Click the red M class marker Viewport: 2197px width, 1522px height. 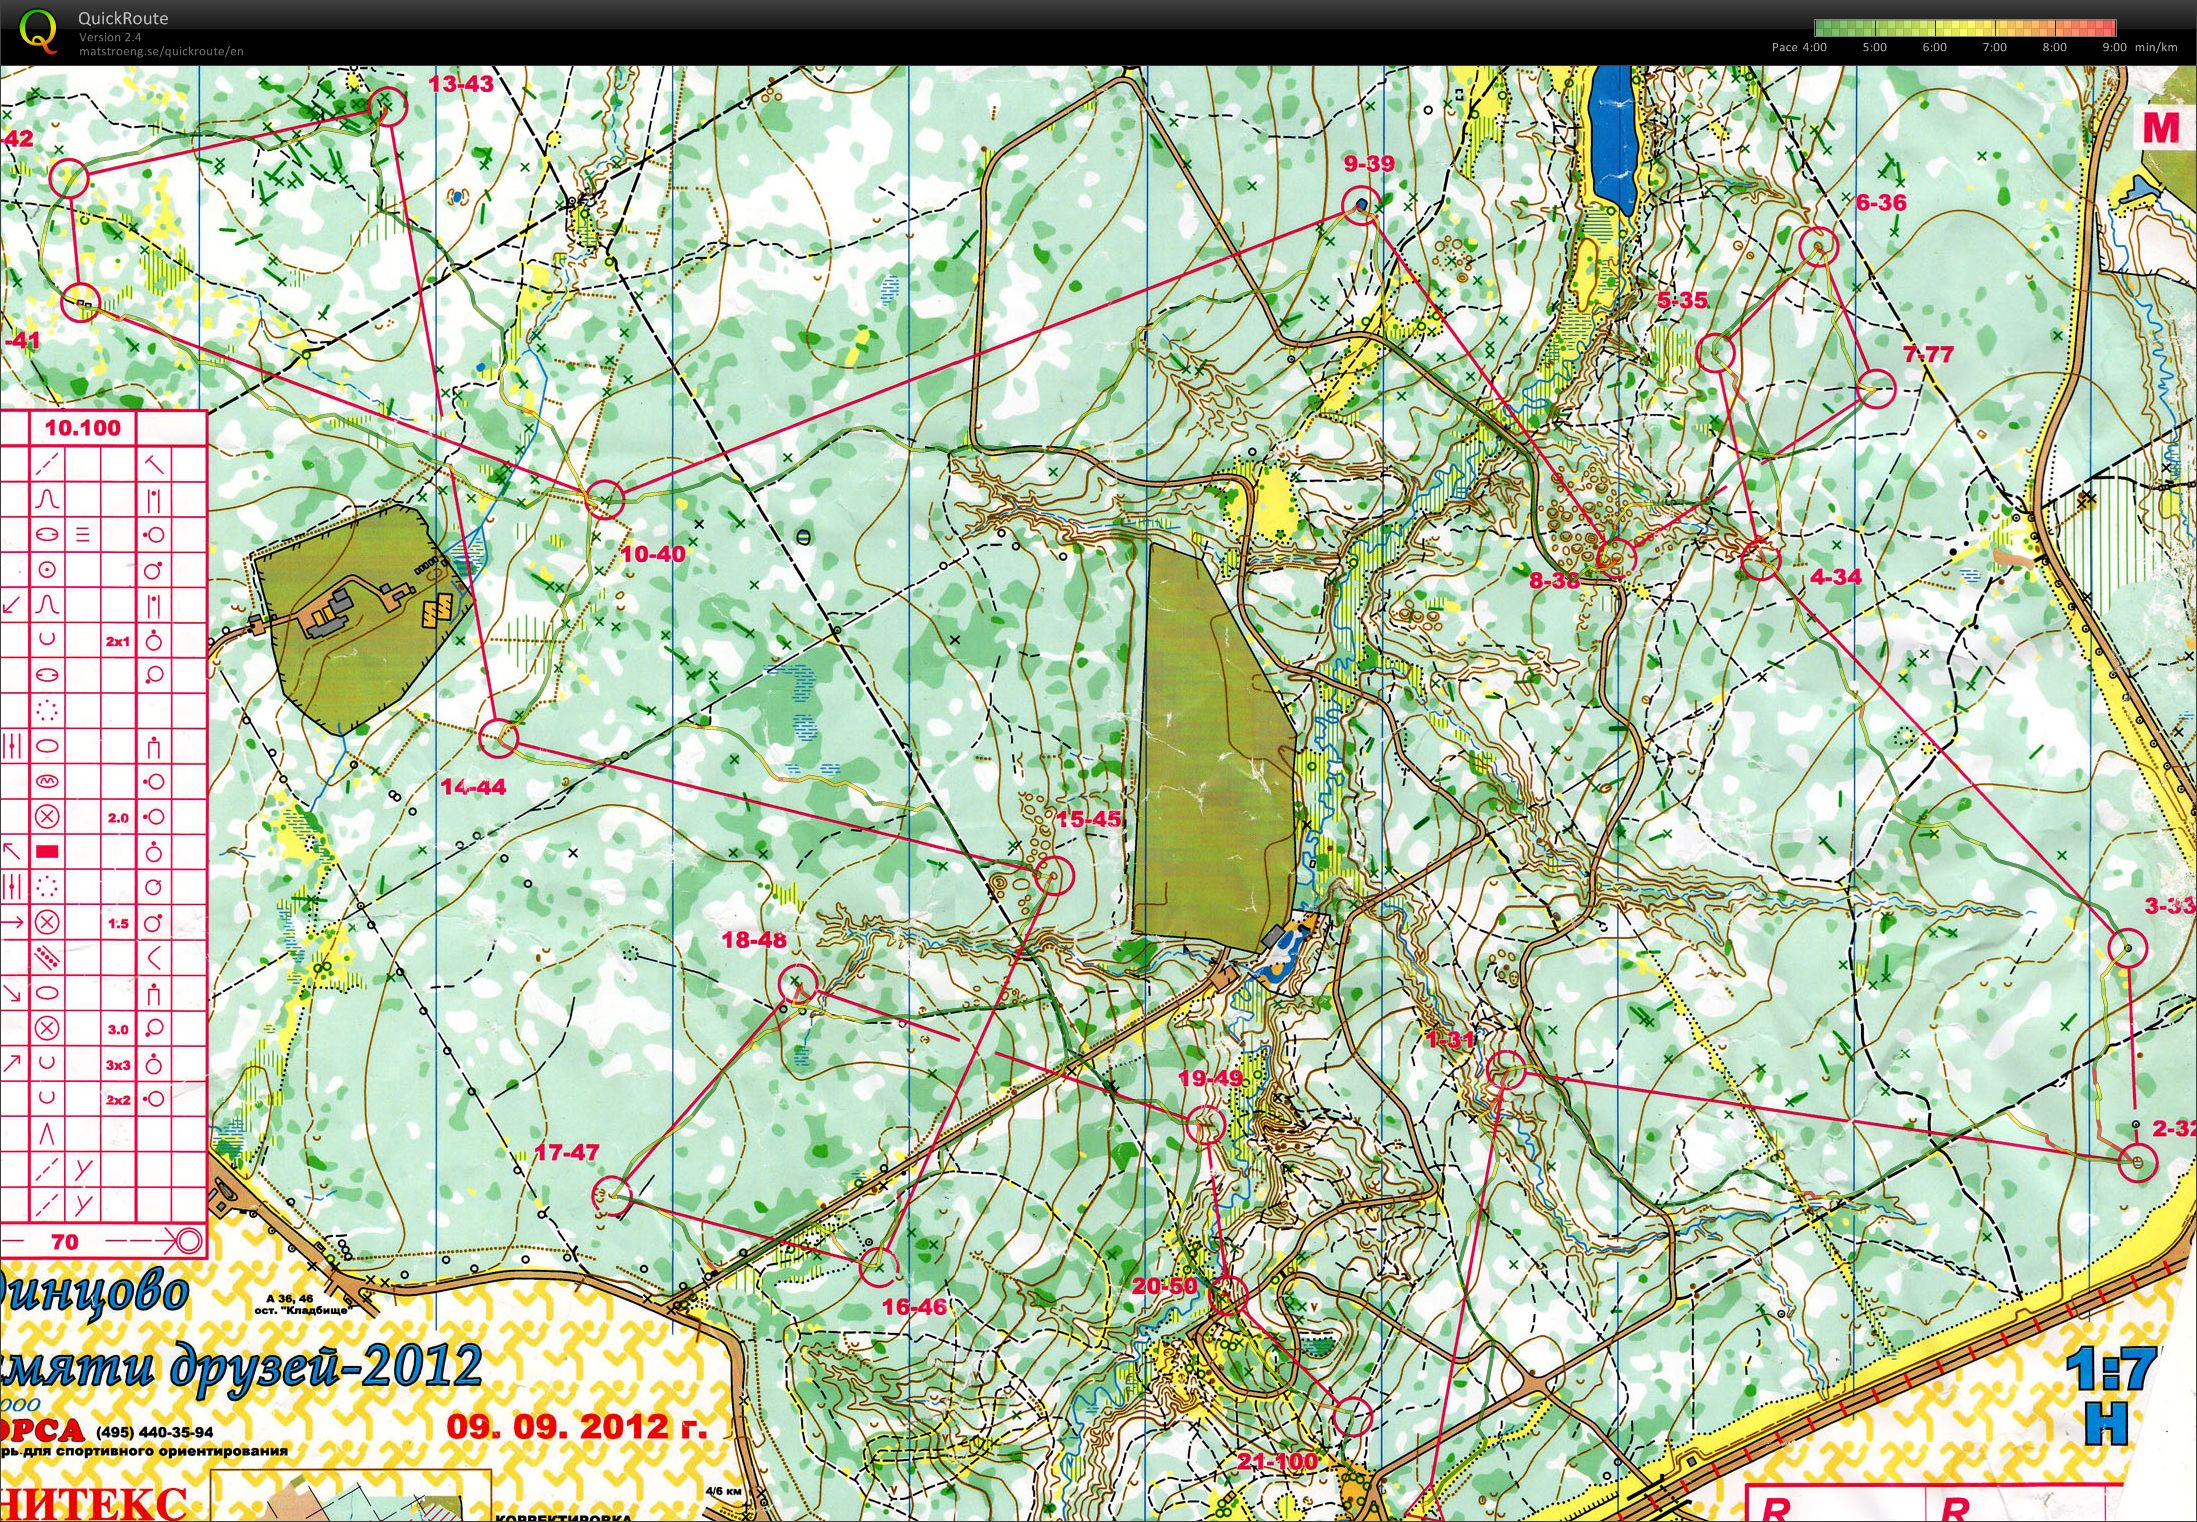pos(2161,128)
